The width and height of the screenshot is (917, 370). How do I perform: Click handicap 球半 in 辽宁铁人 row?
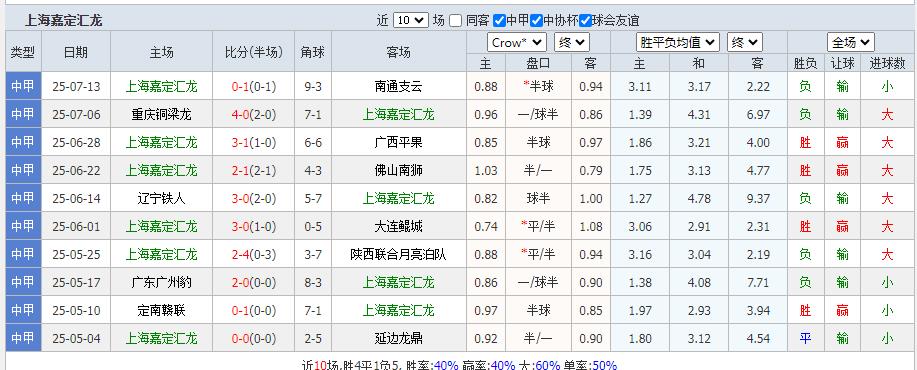pos(538,199)
